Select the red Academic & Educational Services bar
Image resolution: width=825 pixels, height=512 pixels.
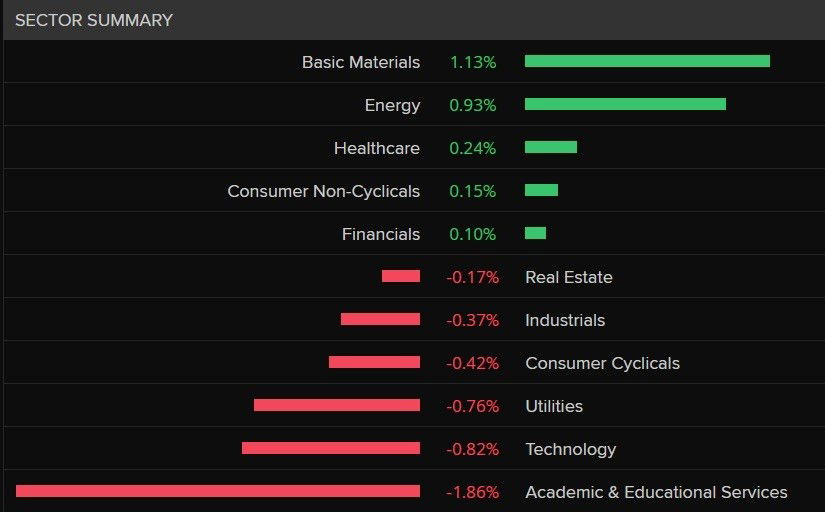pos(218,491)
